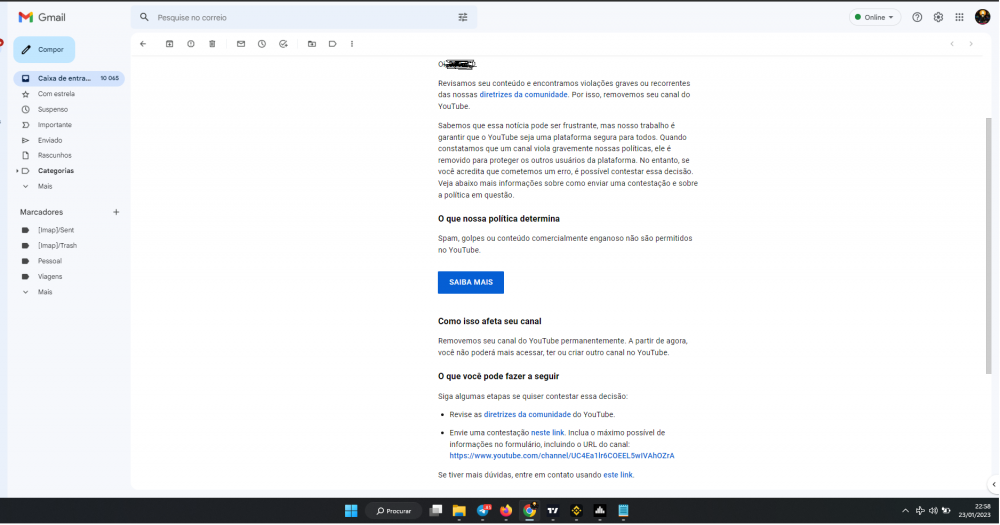Open the YouTube channel URL link
This screenshot has width=1000, height=525.
pyautogui.click(x=562, y=455)
